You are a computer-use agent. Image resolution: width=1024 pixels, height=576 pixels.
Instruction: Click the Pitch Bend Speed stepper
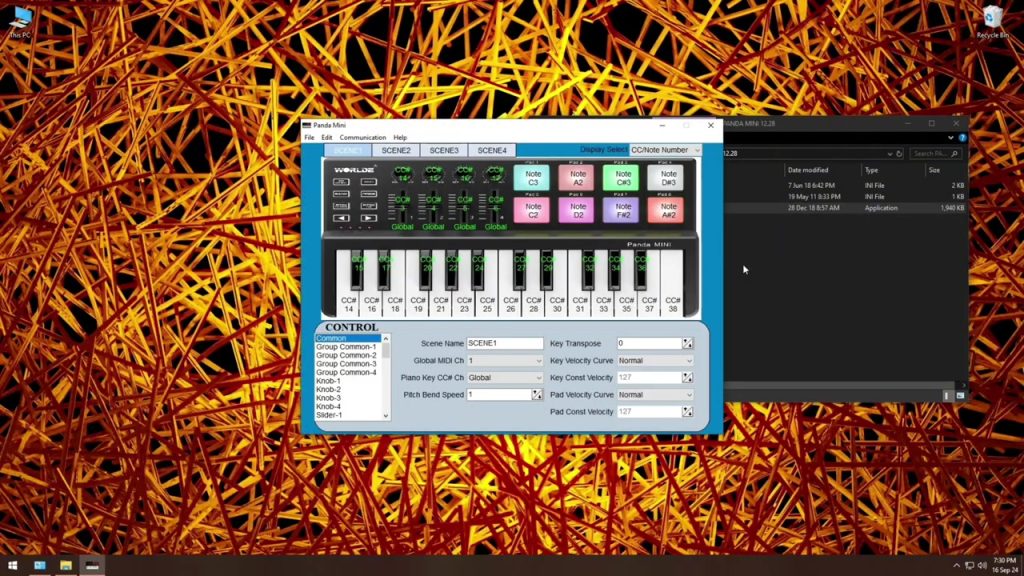(x=537, y=394)
